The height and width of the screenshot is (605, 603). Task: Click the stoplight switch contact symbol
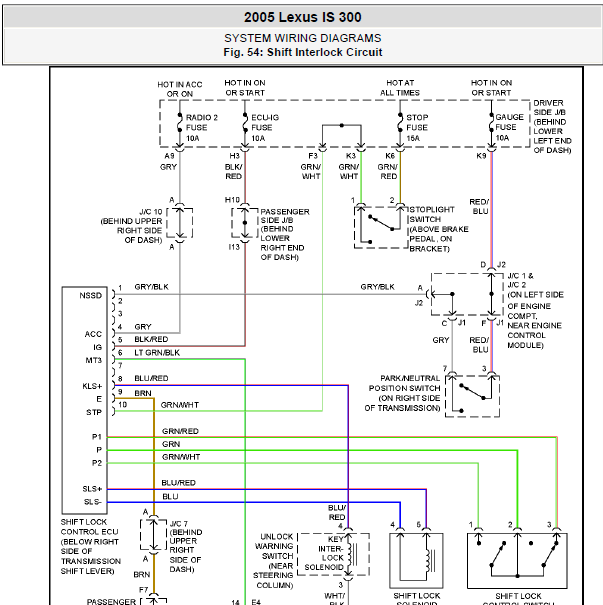(x=381, y=228)
